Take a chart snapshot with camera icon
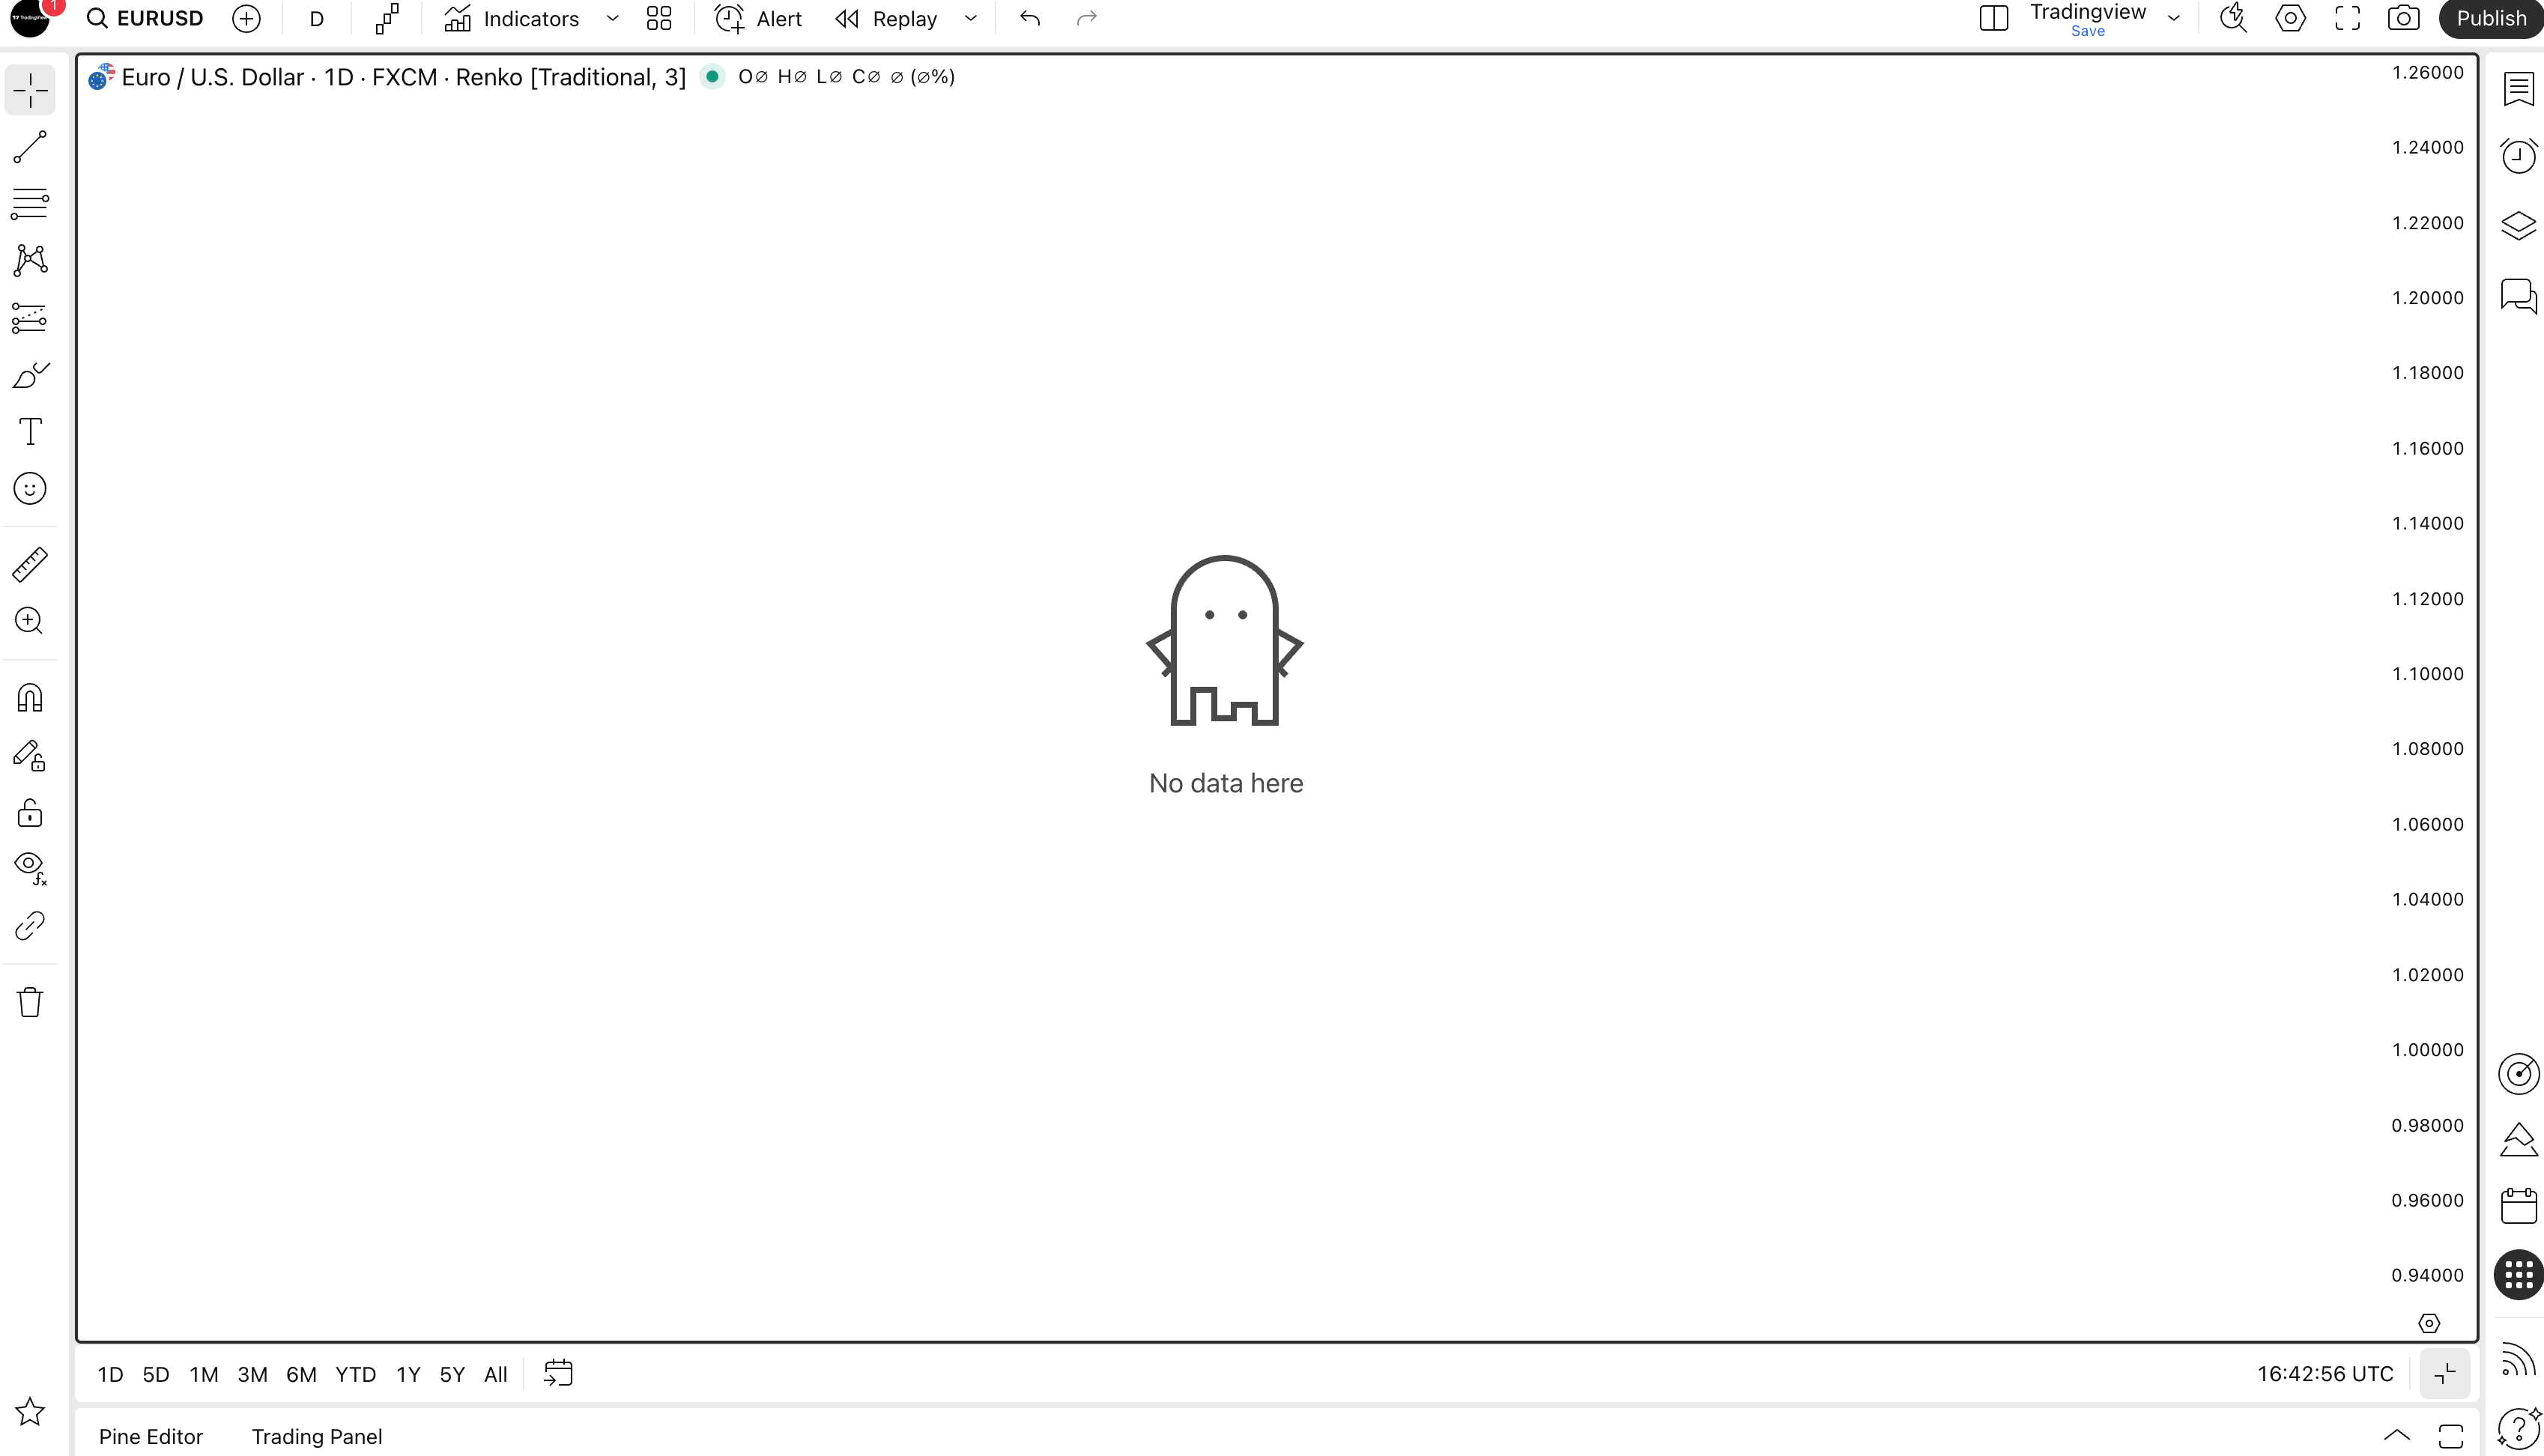This screenshot has width=2544, height=1456. point(2403,18)
